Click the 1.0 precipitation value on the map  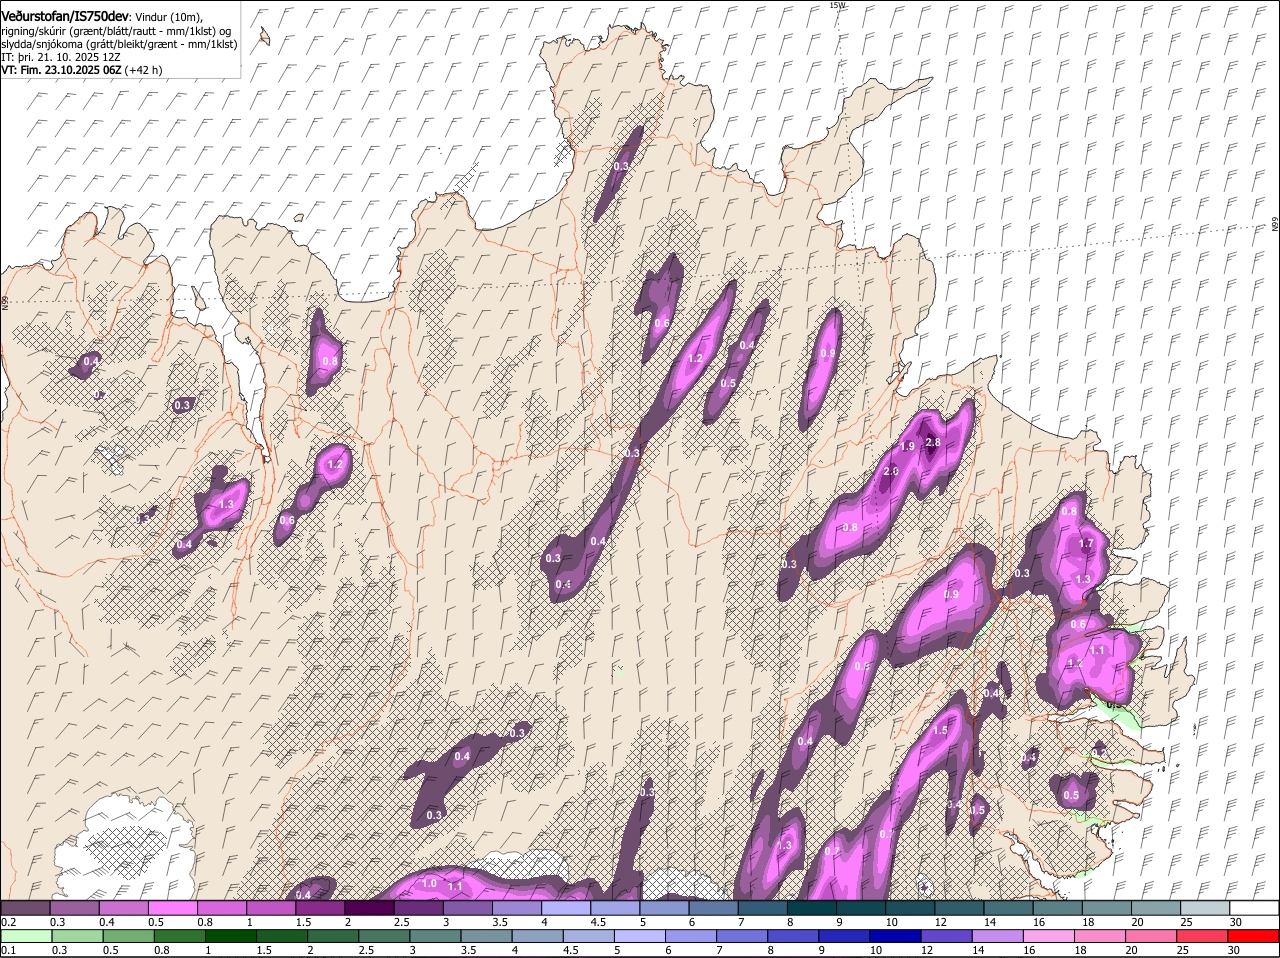(430, 883)
